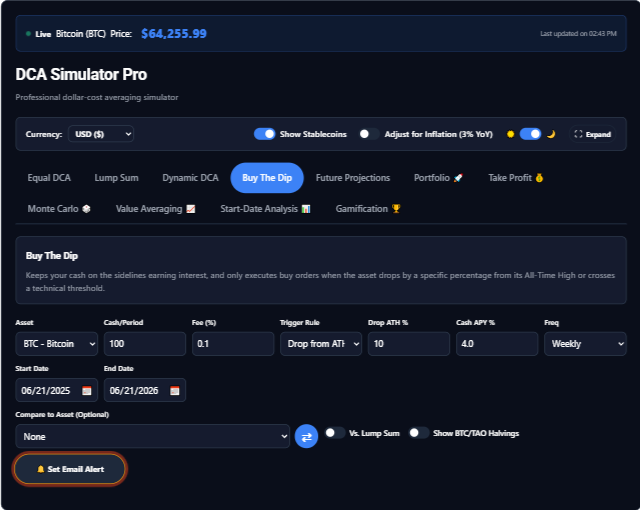Disable the Show Stablecoins toggle
Viewport: 640px width, 510px height.
point(264,134)
